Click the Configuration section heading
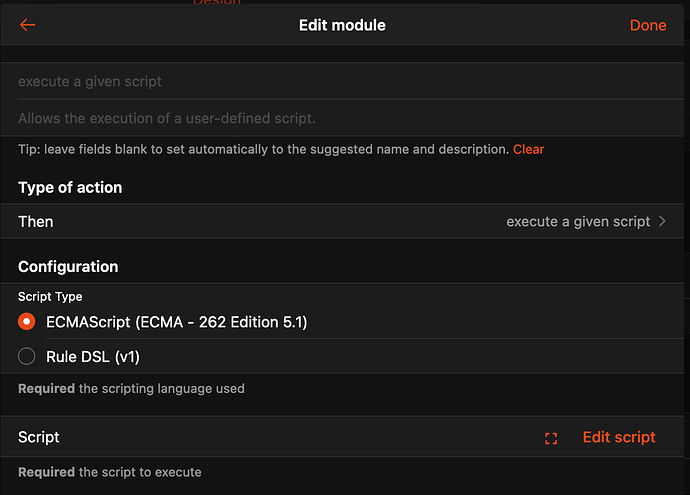 tap(68, 267)
